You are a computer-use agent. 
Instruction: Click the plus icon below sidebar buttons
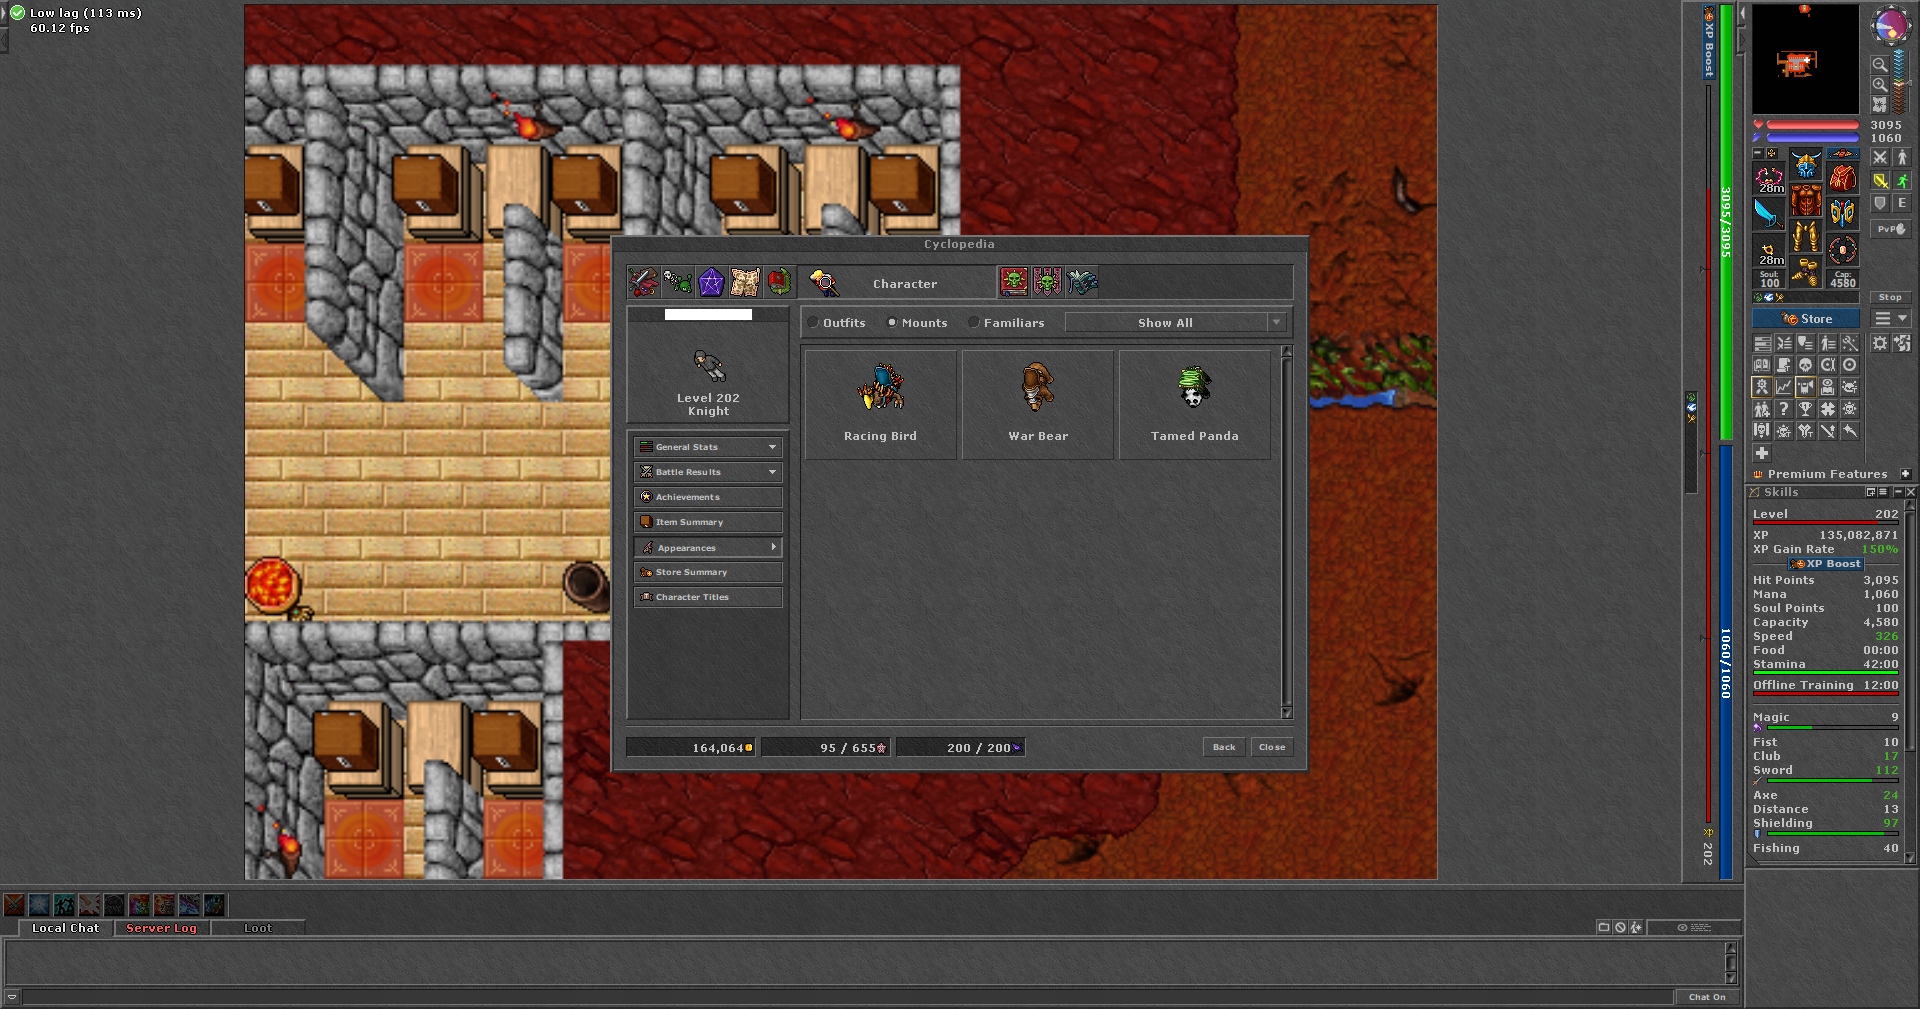pyautogui.click(x=1762, y=453)
